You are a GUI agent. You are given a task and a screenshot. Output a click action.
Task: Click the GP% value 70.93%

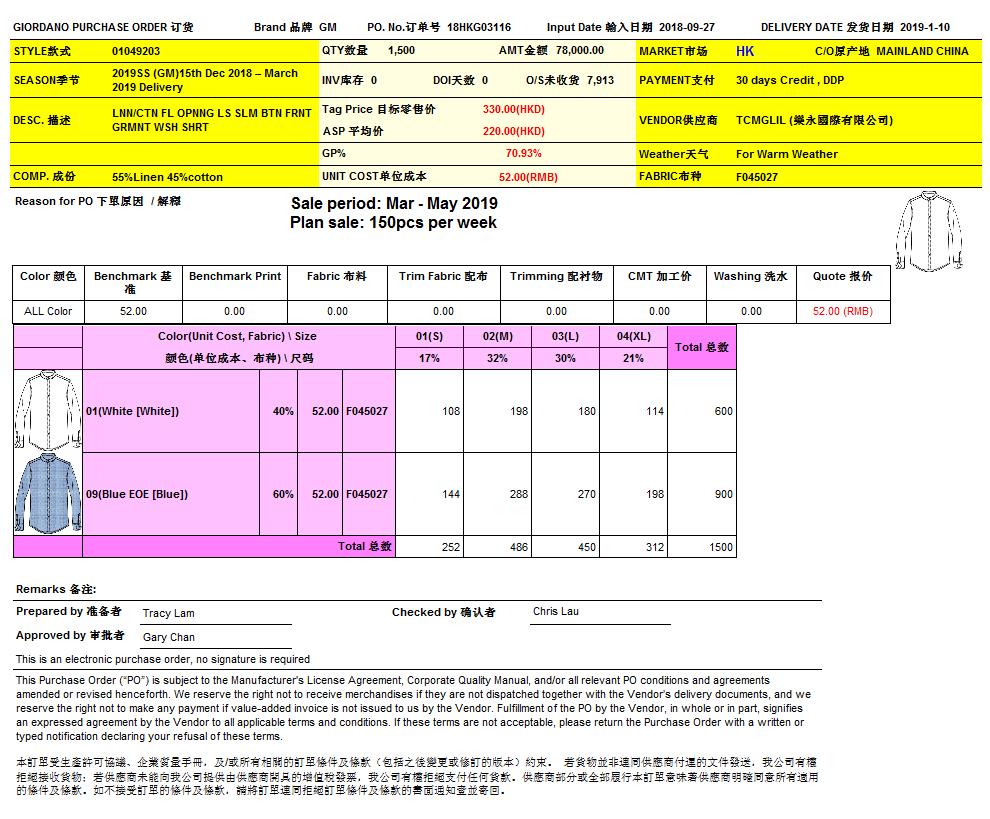523,154
